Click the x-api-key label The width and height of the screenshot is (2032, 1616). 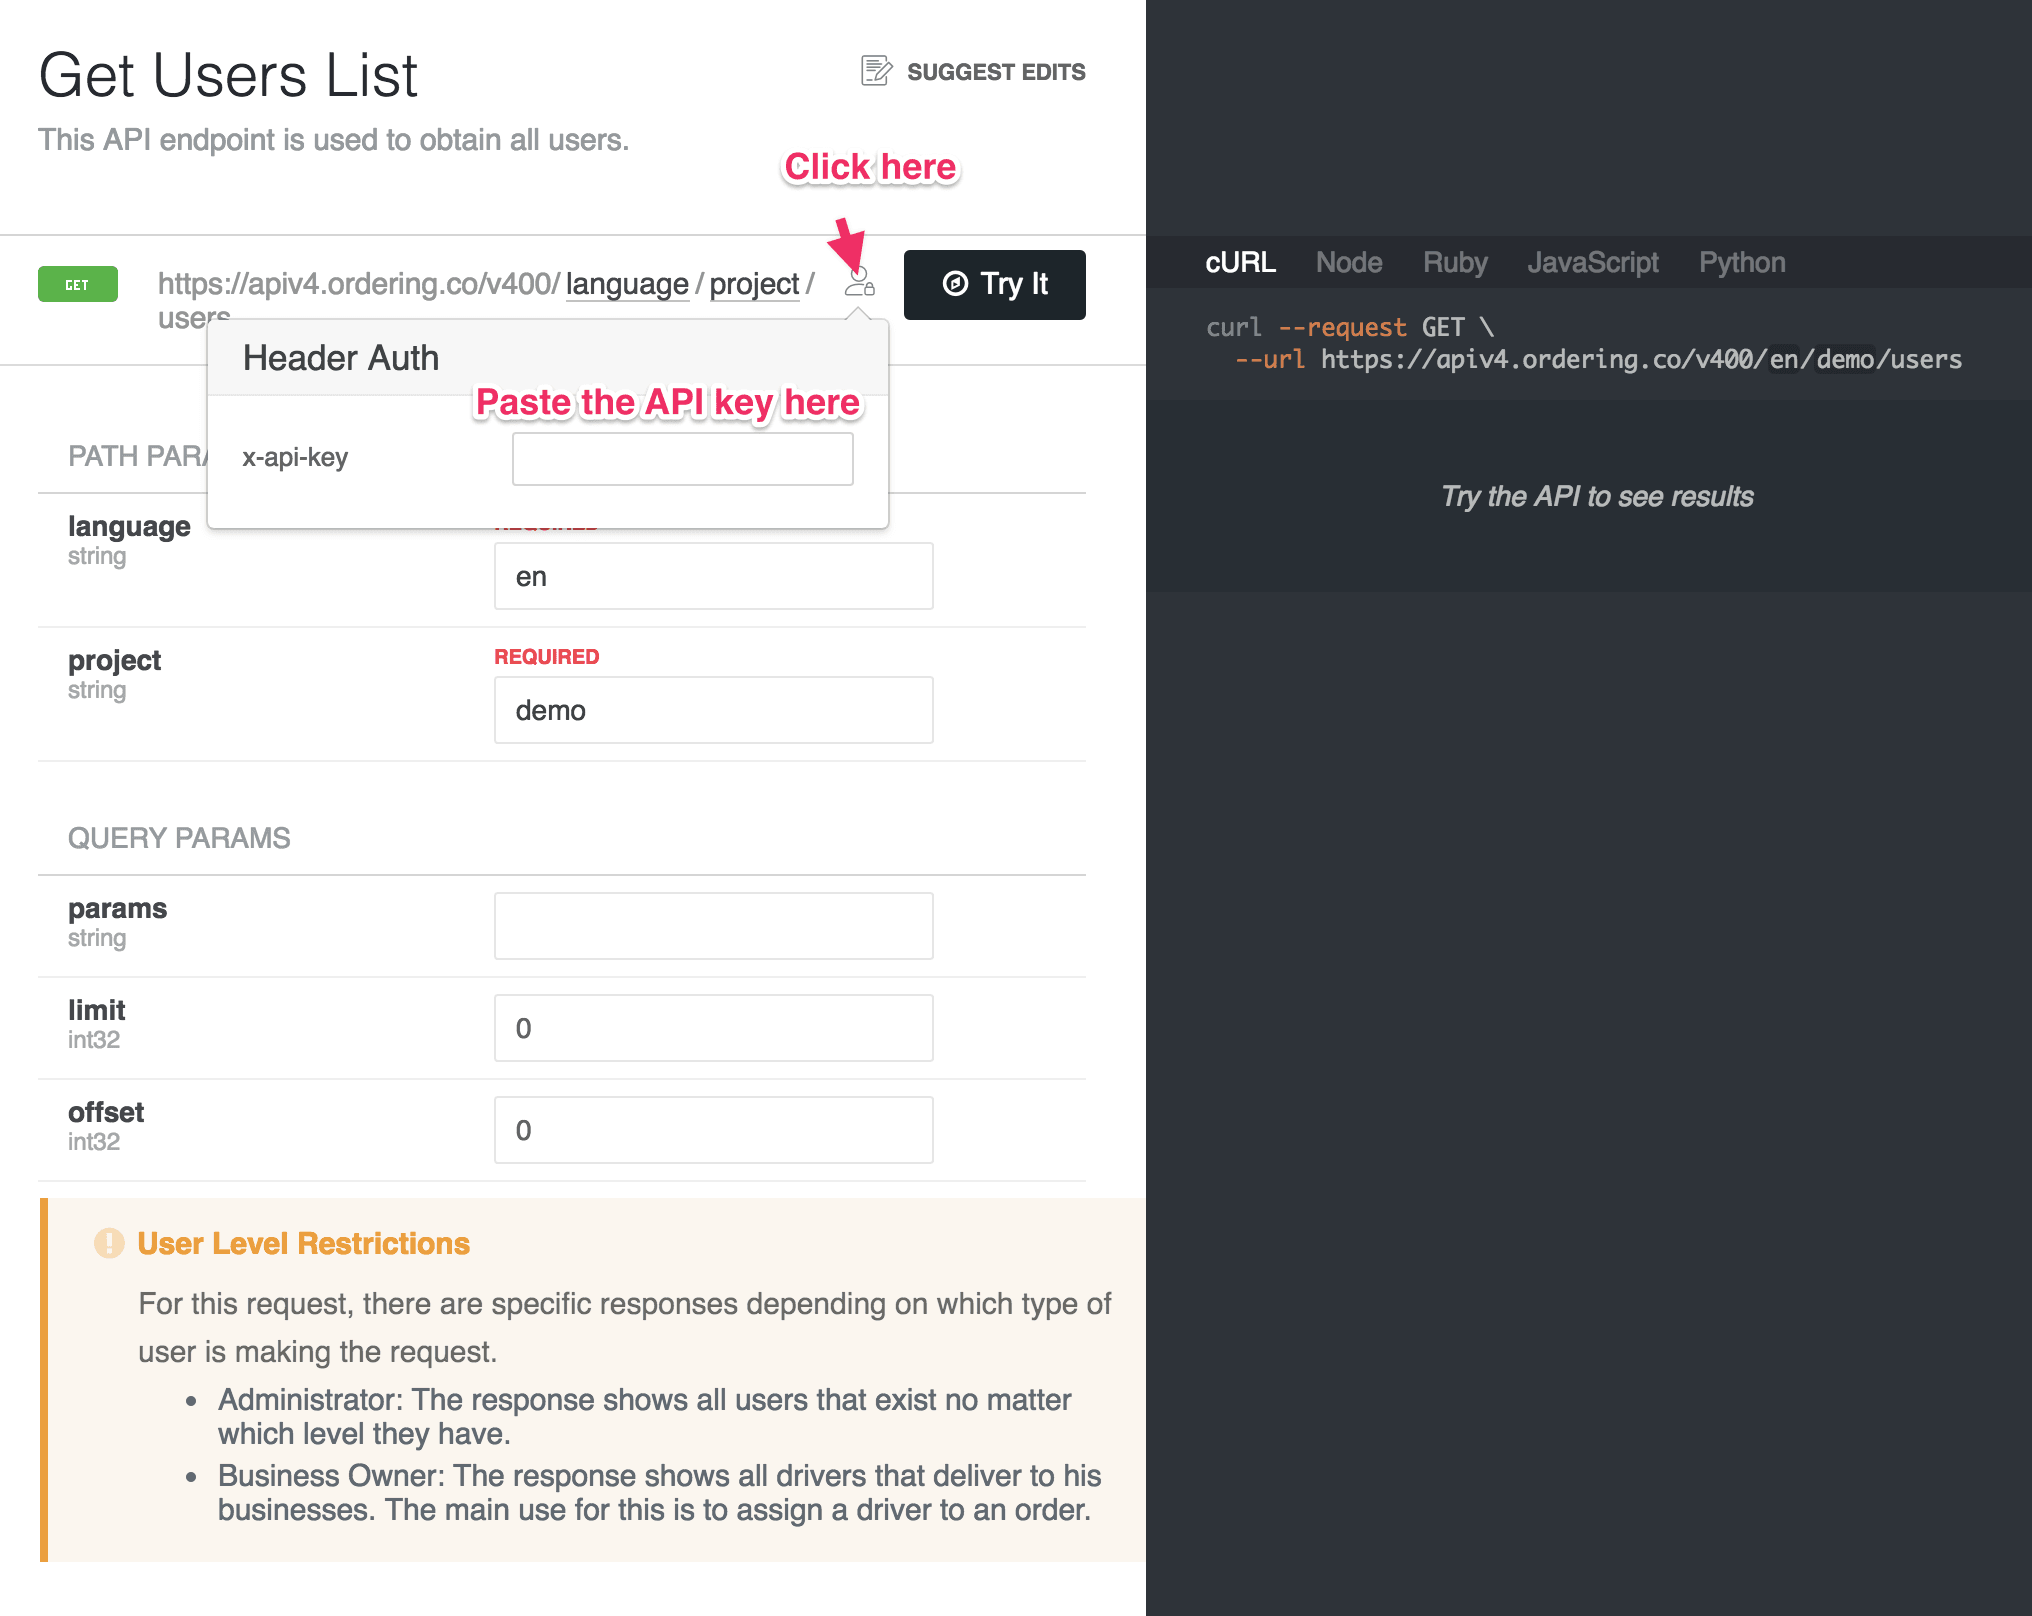295,457
